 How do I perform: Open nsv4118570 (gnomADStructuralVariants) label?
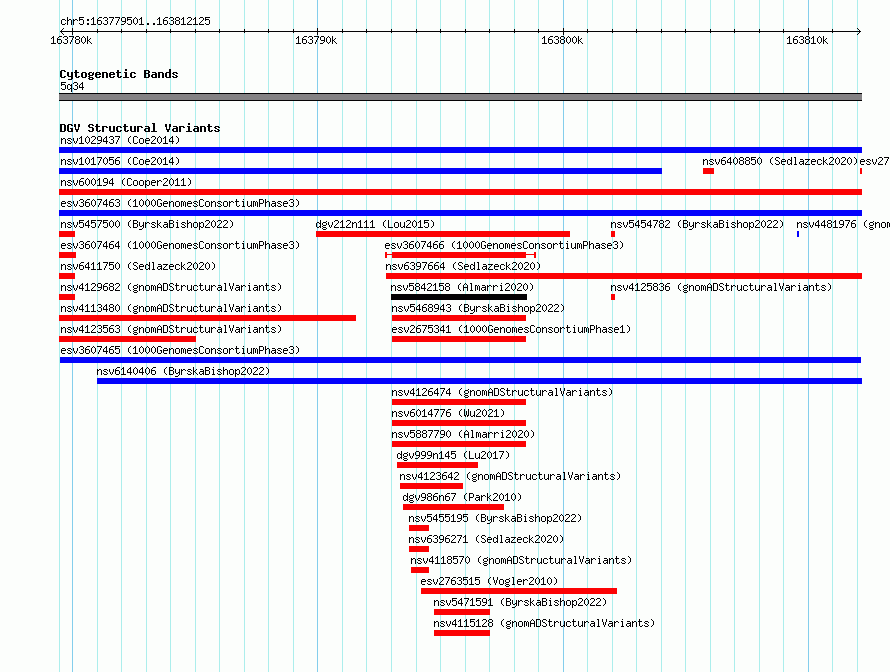pyautogui.click(x=521, y=560)
